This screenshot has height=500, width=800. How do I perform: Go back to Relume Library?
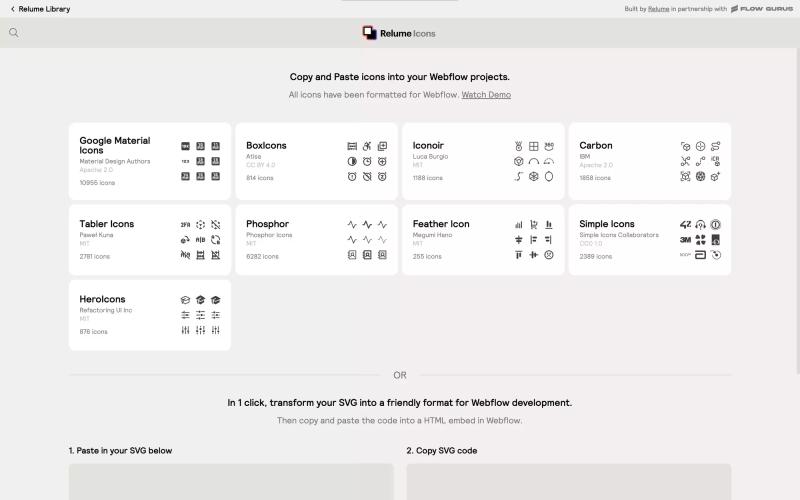click(40, 9)
